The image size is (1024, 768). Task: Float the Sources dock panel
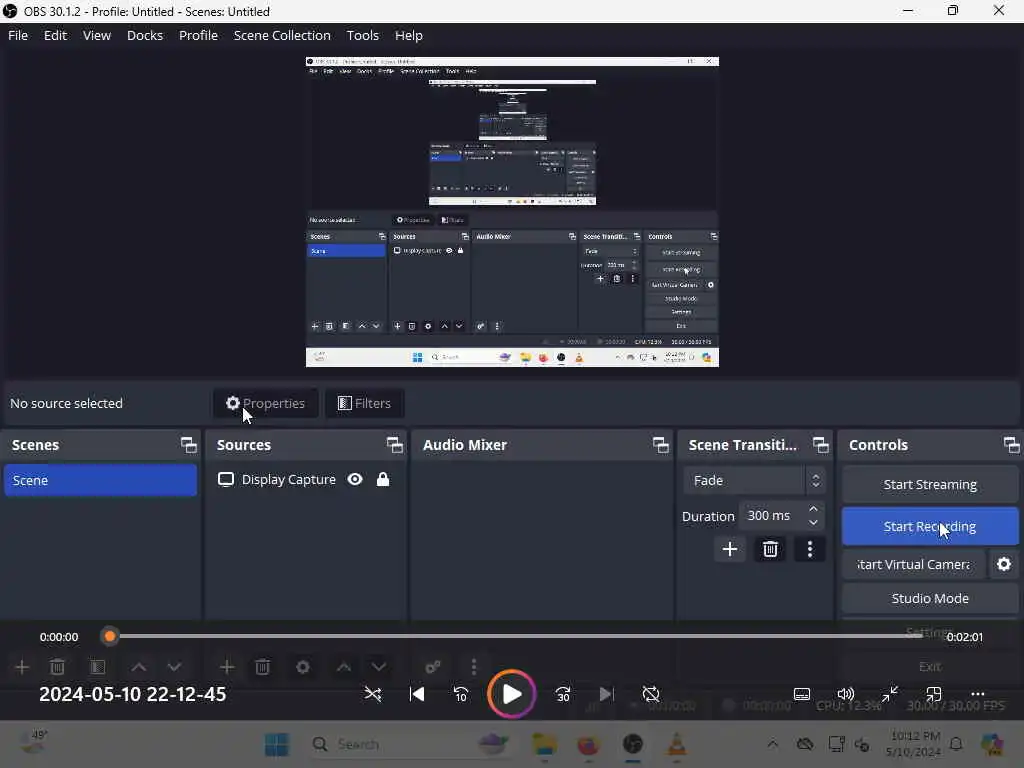tap(394, 445)
